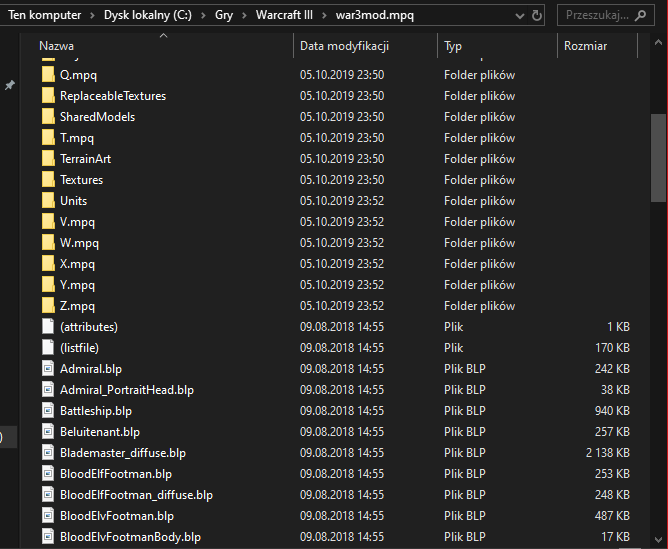Select the SharedModels folder icon
668x549 pixels.
coord(48,117)
